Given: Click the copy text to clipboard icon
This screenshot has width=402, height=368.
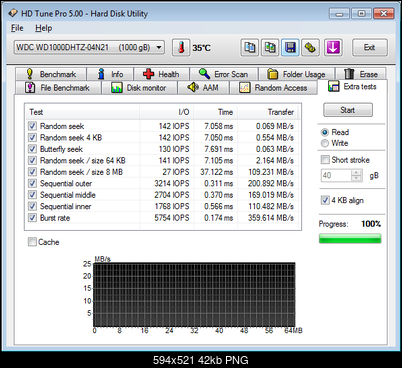Looking at the screenshot, I should pyautogui.click(x=250, y=48).
